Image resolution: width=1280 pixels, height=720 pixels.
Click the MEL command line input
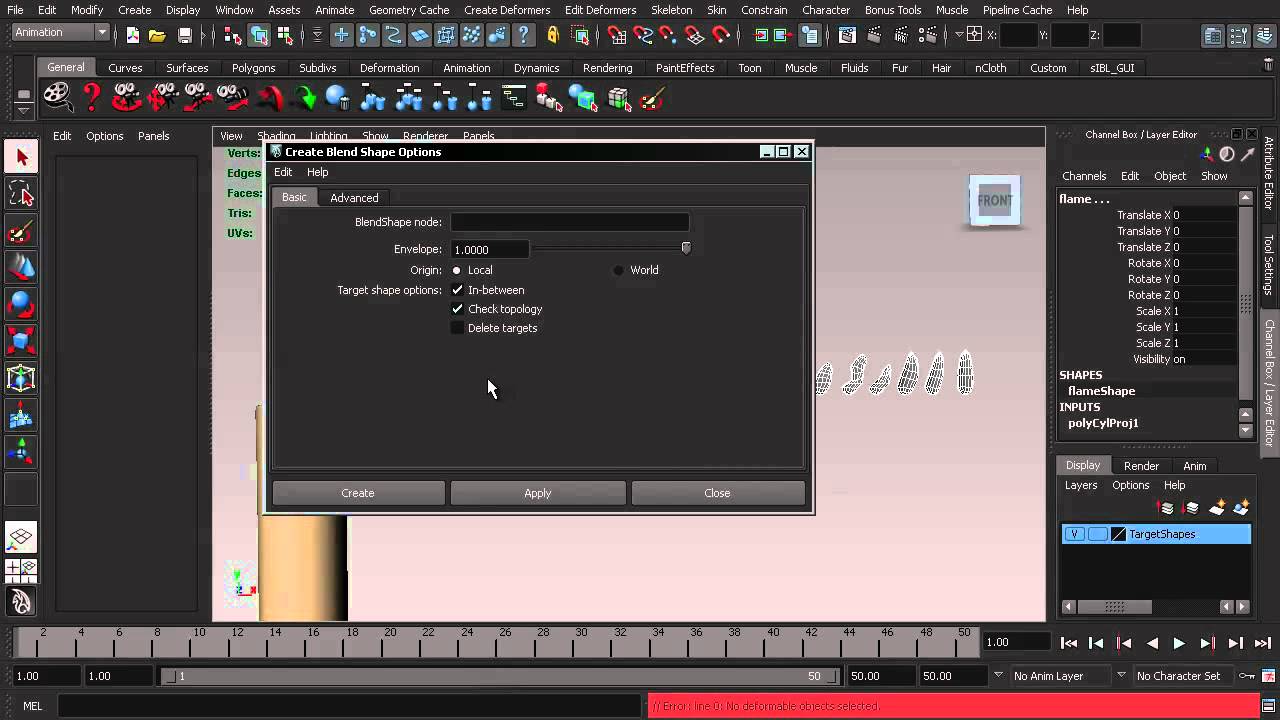click(348, 706)
